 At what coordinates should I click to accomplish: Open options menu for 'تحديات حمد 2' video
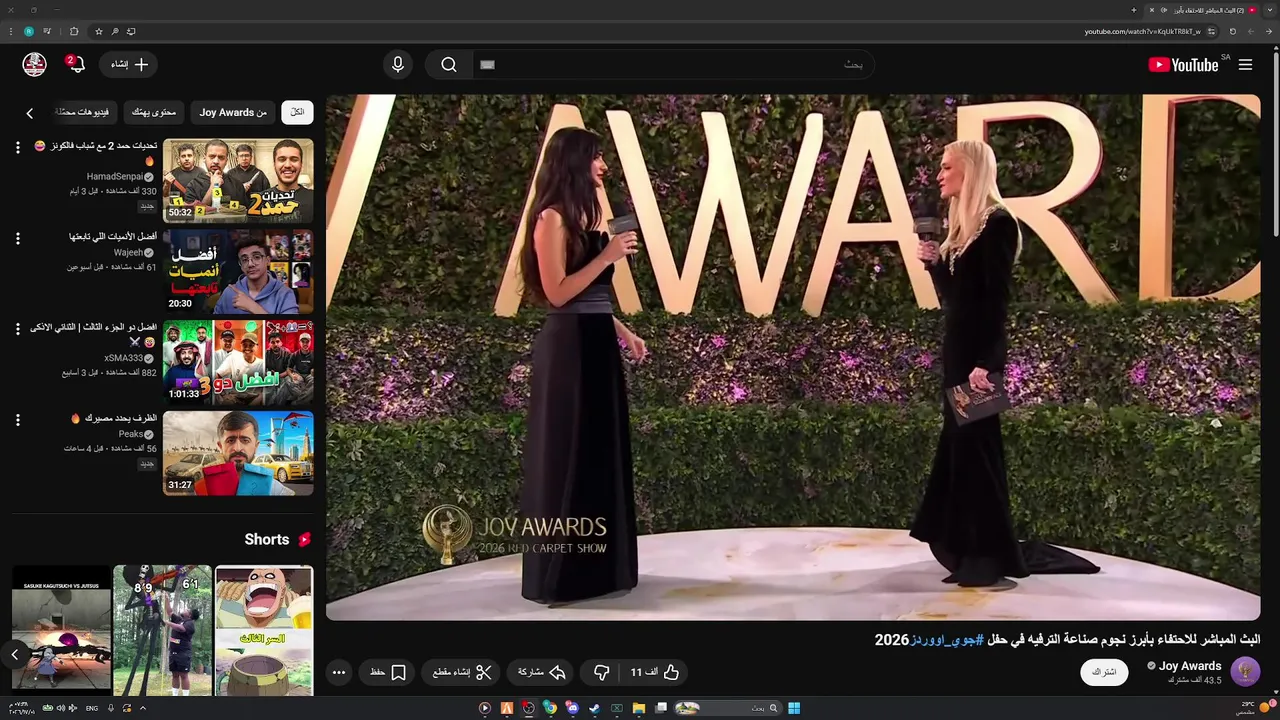17,148
